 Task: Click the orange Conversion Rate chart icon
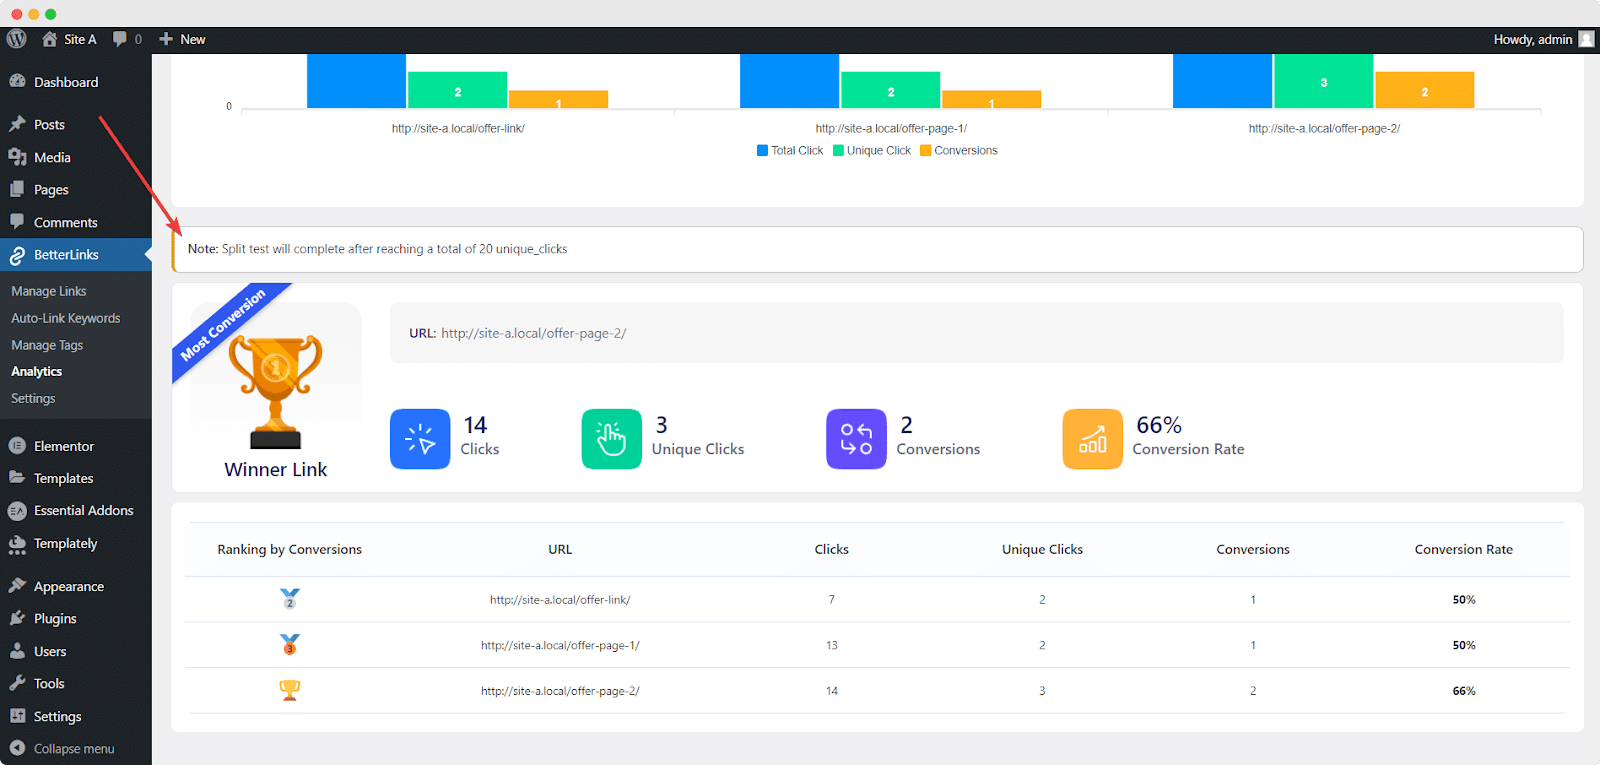click(1092, 439)
